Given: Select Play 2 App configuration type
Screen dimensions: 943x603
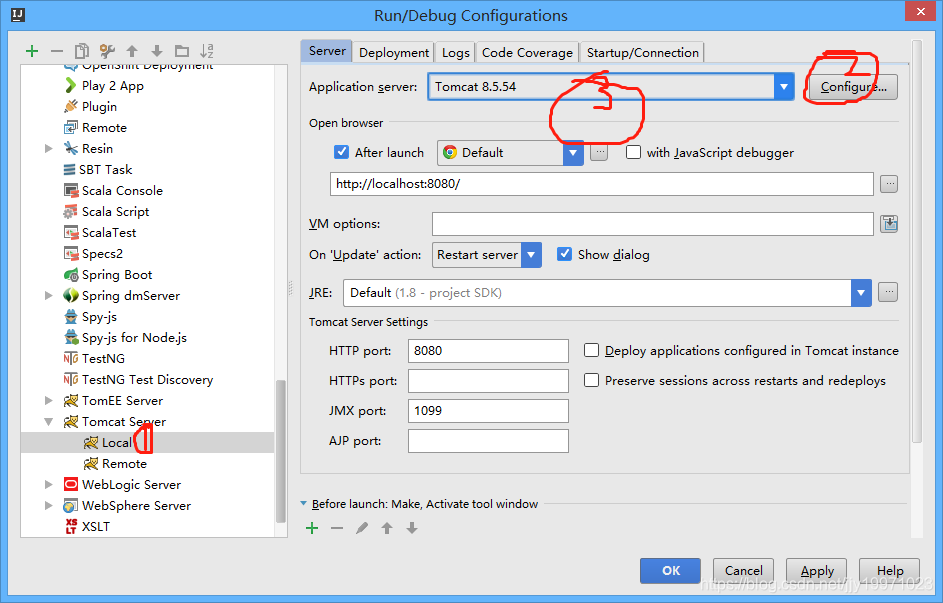Looking at the screenshot, I should point(112,85).
